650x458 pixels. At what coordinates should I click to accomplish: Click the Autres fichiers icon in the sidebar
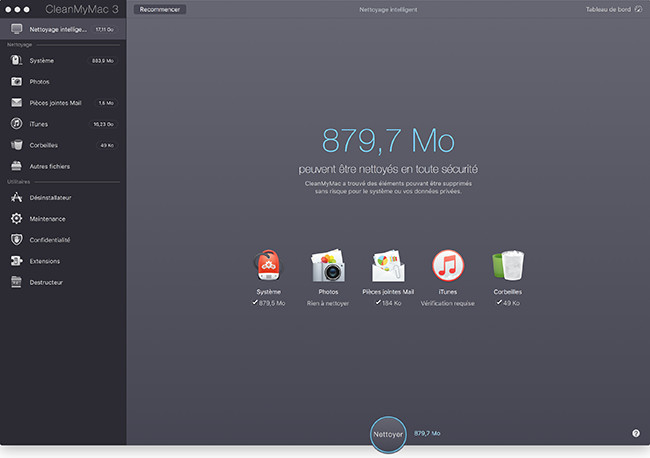click(x=17, y=166)
